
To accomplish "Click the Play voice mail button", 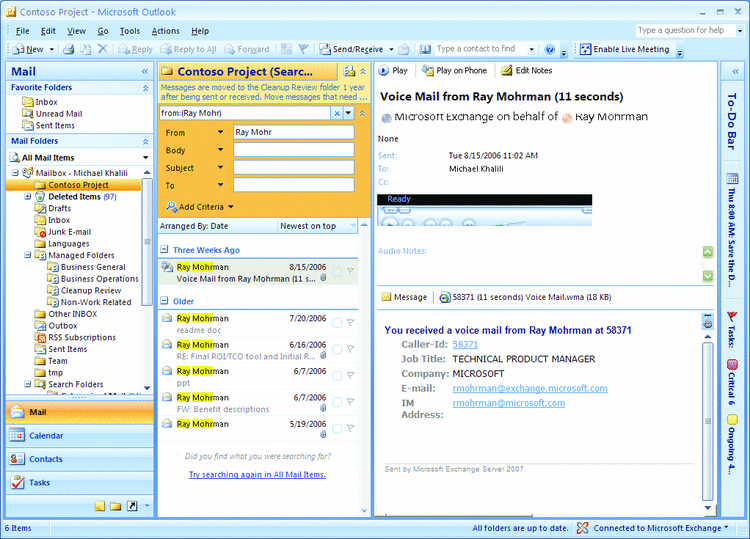I will (394, 71).
